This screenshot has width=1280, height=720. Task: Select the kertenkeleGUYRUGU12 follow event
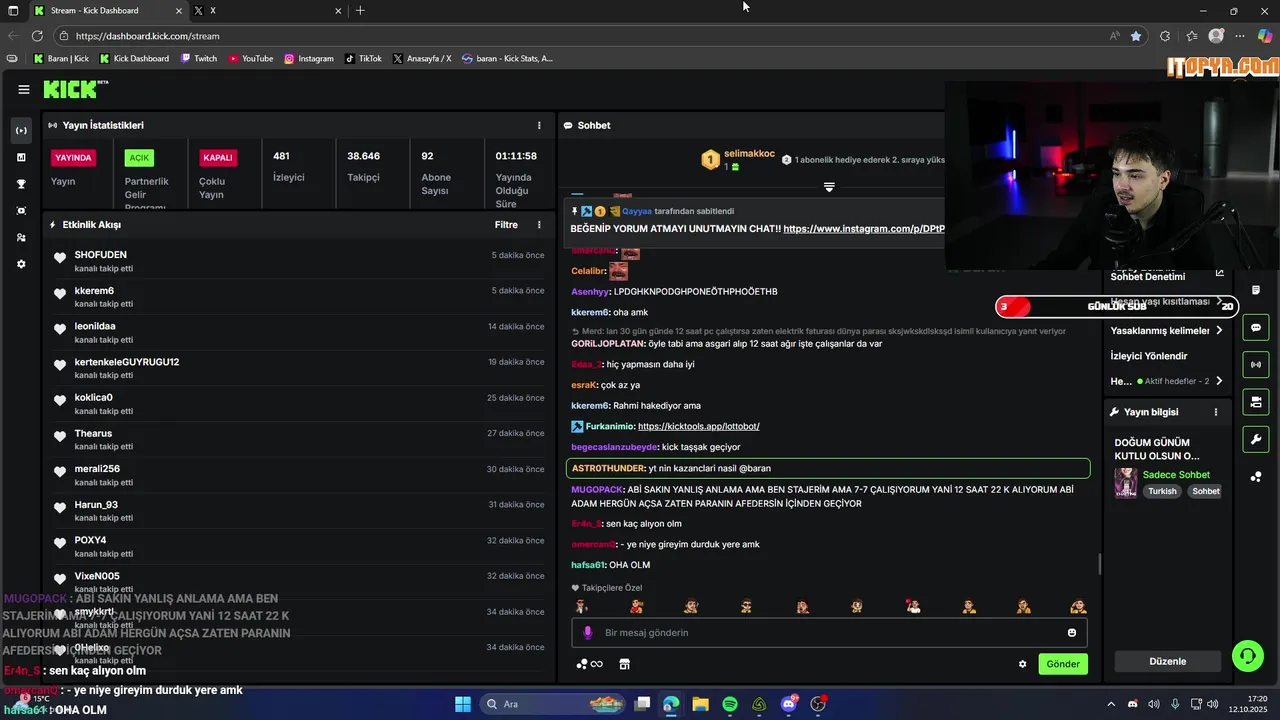click(299, 368)
